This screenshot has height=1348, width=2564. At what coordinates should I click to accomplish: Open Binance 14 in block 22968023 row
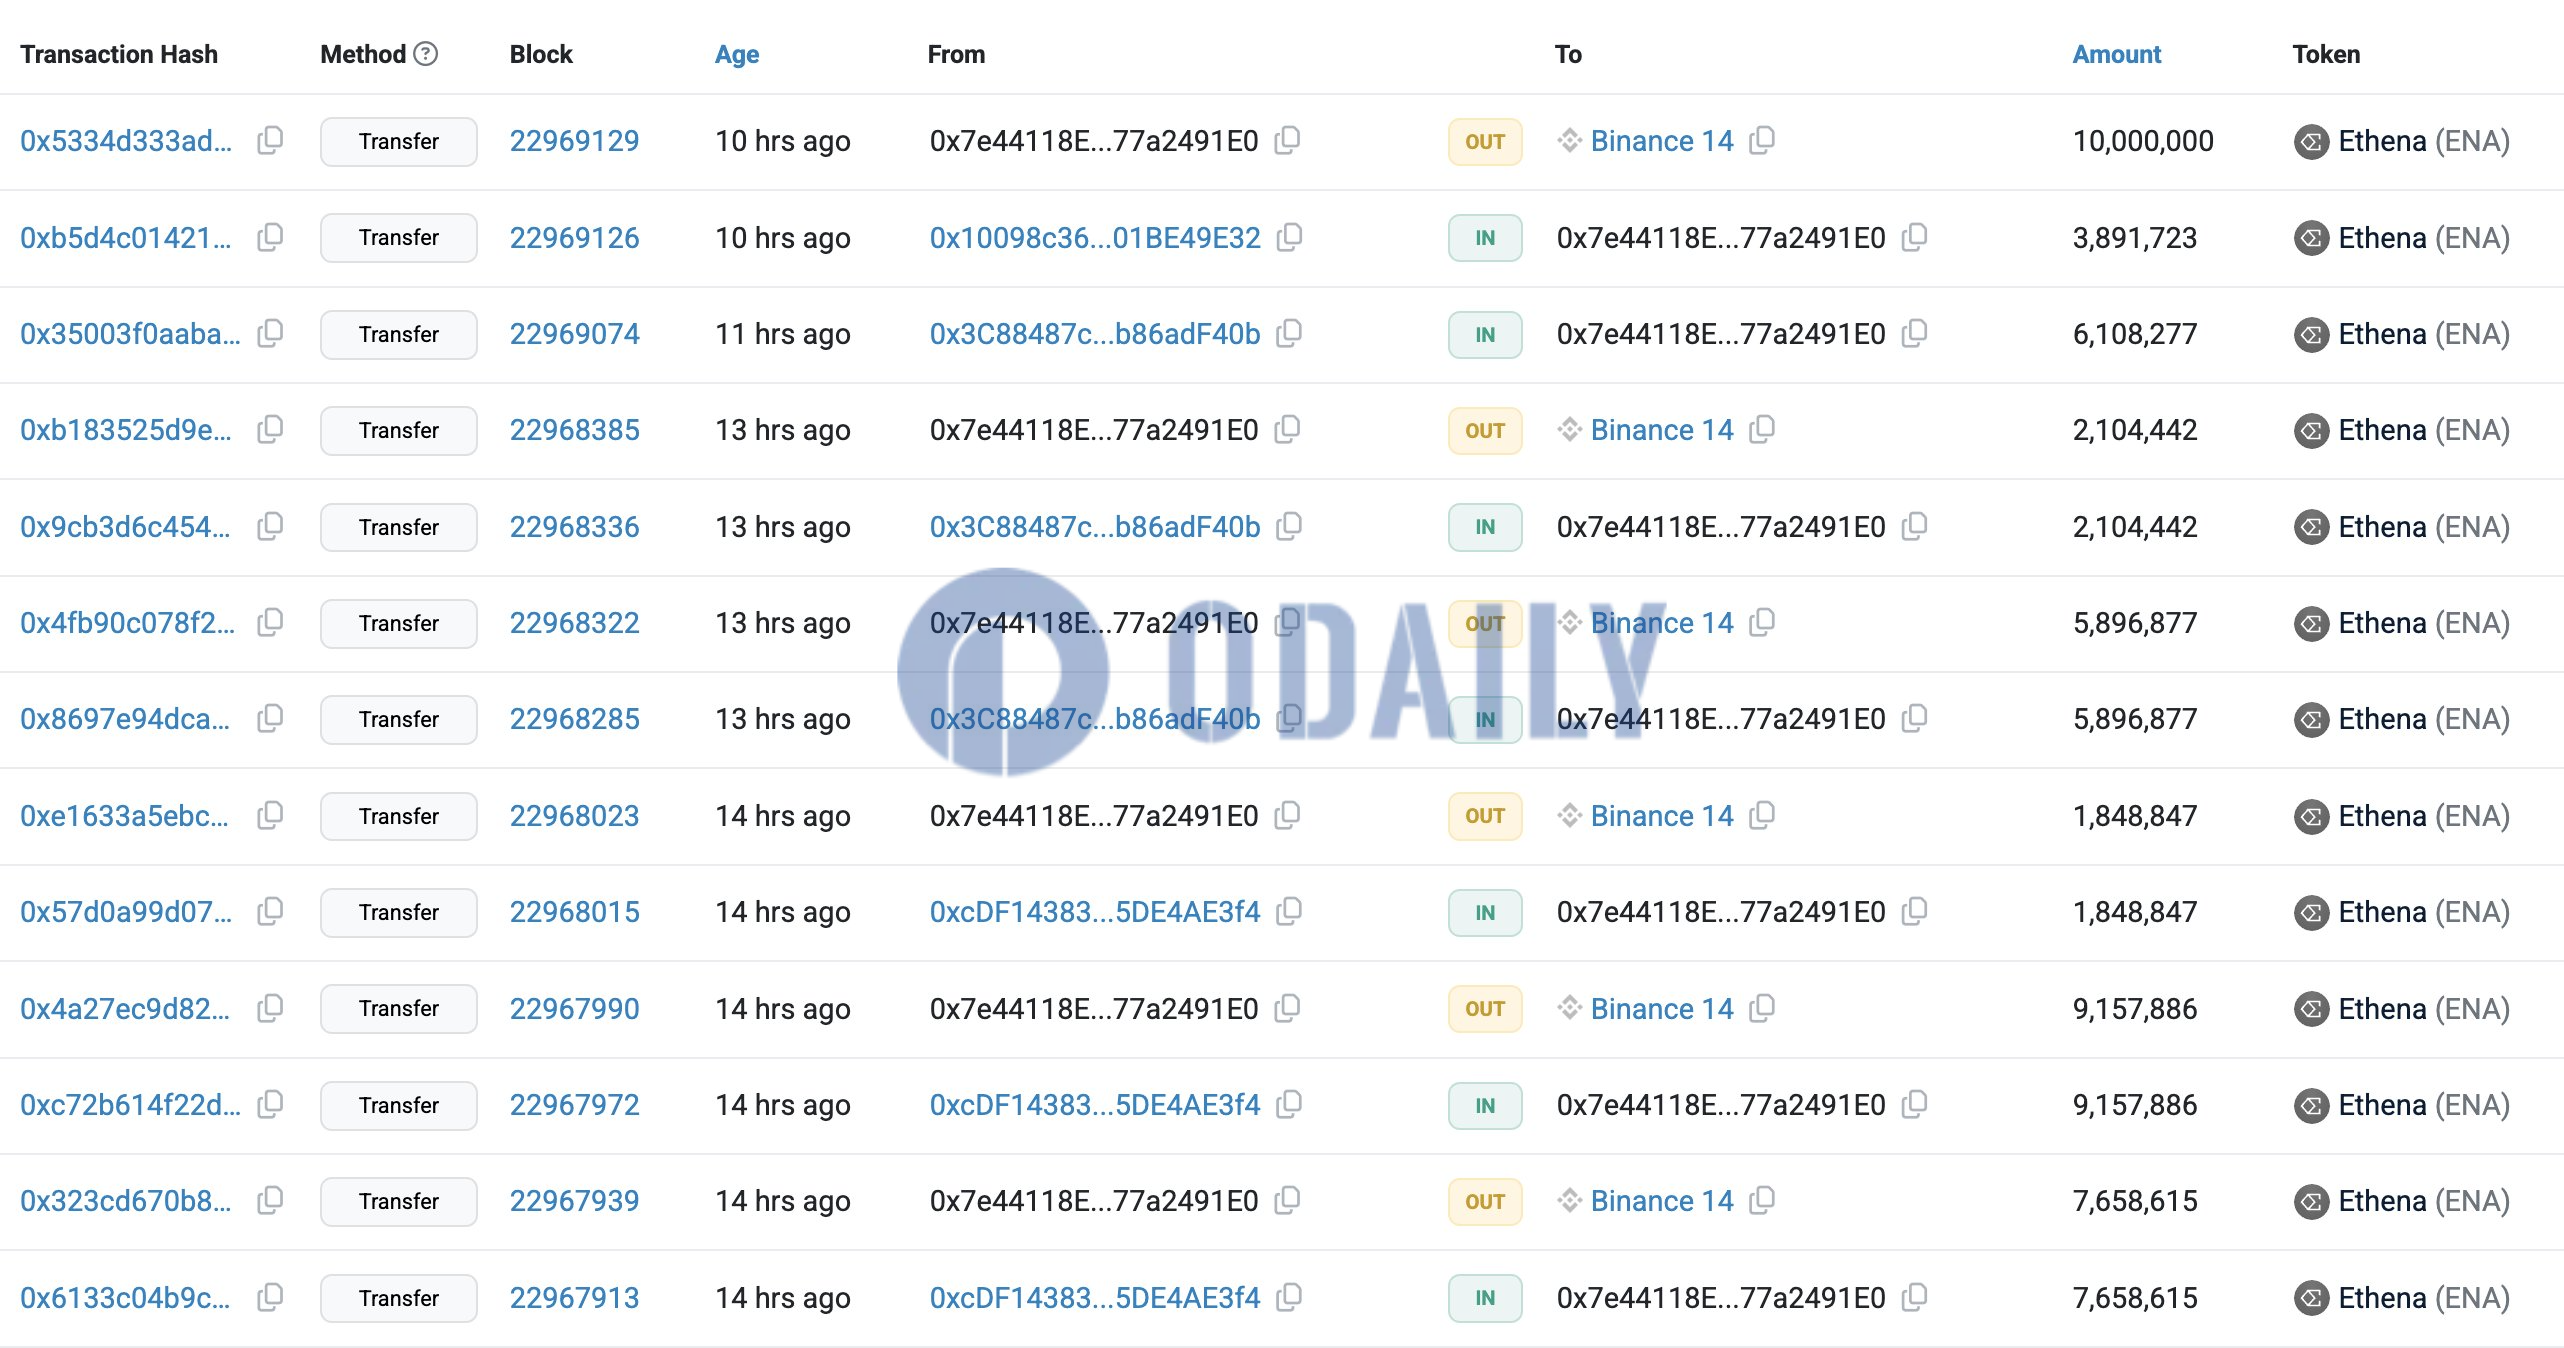pyautogui.click(x=1662, y=816)
